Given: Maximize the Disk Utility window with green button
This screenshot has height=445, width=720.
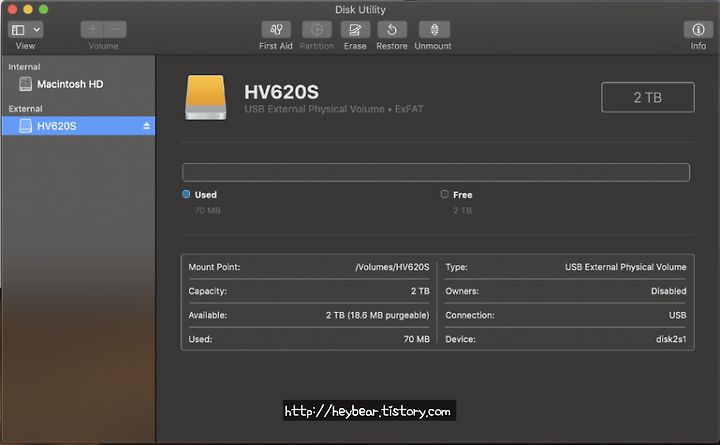Looking at the screenshot, I should click(x=44, y=9).
